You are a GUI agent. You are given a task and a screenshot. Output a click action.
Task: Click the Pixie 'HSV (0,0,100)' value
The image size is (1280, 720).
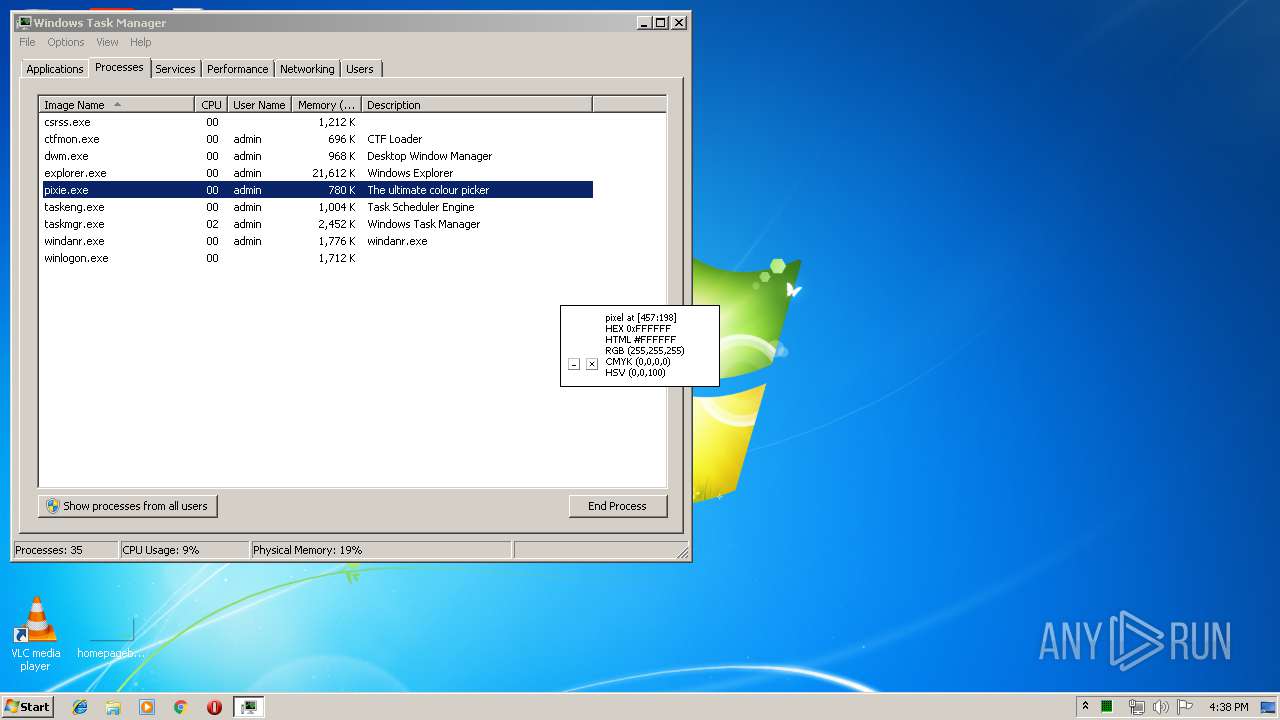point(635,373)
